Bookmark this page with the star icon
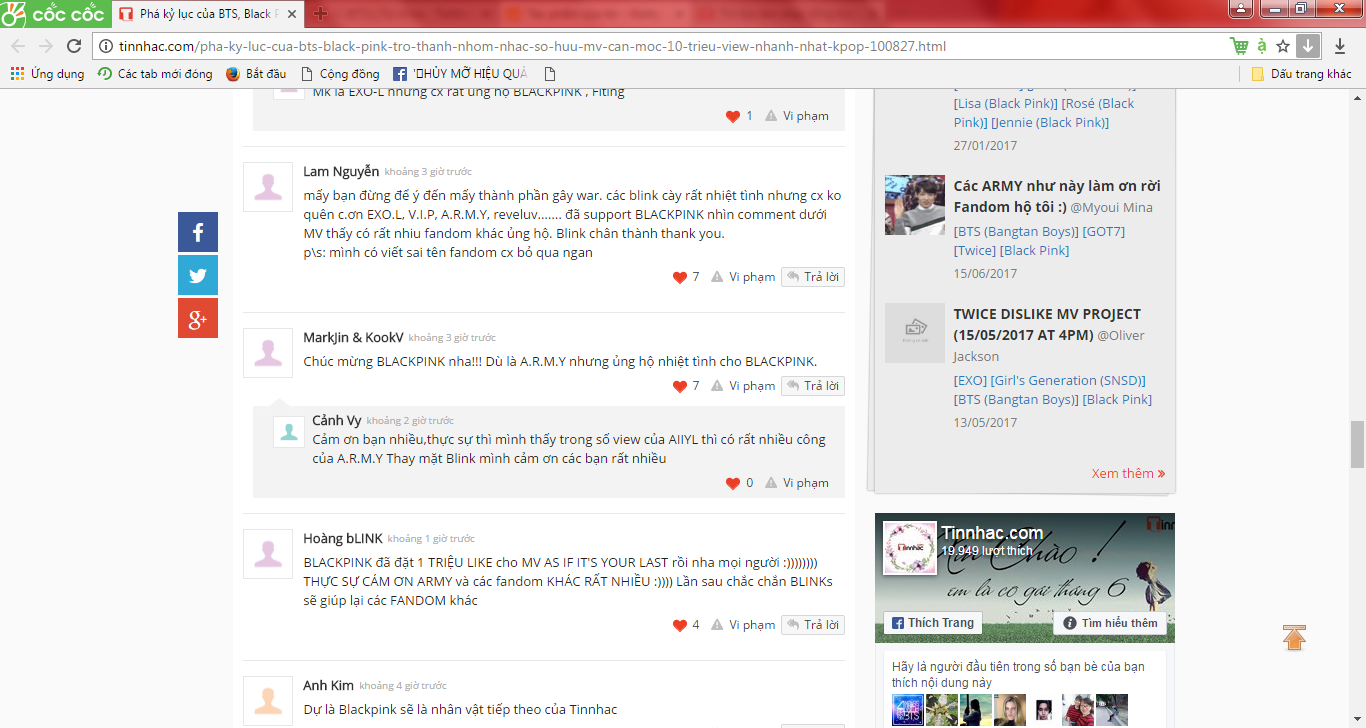 [1283, 46]
